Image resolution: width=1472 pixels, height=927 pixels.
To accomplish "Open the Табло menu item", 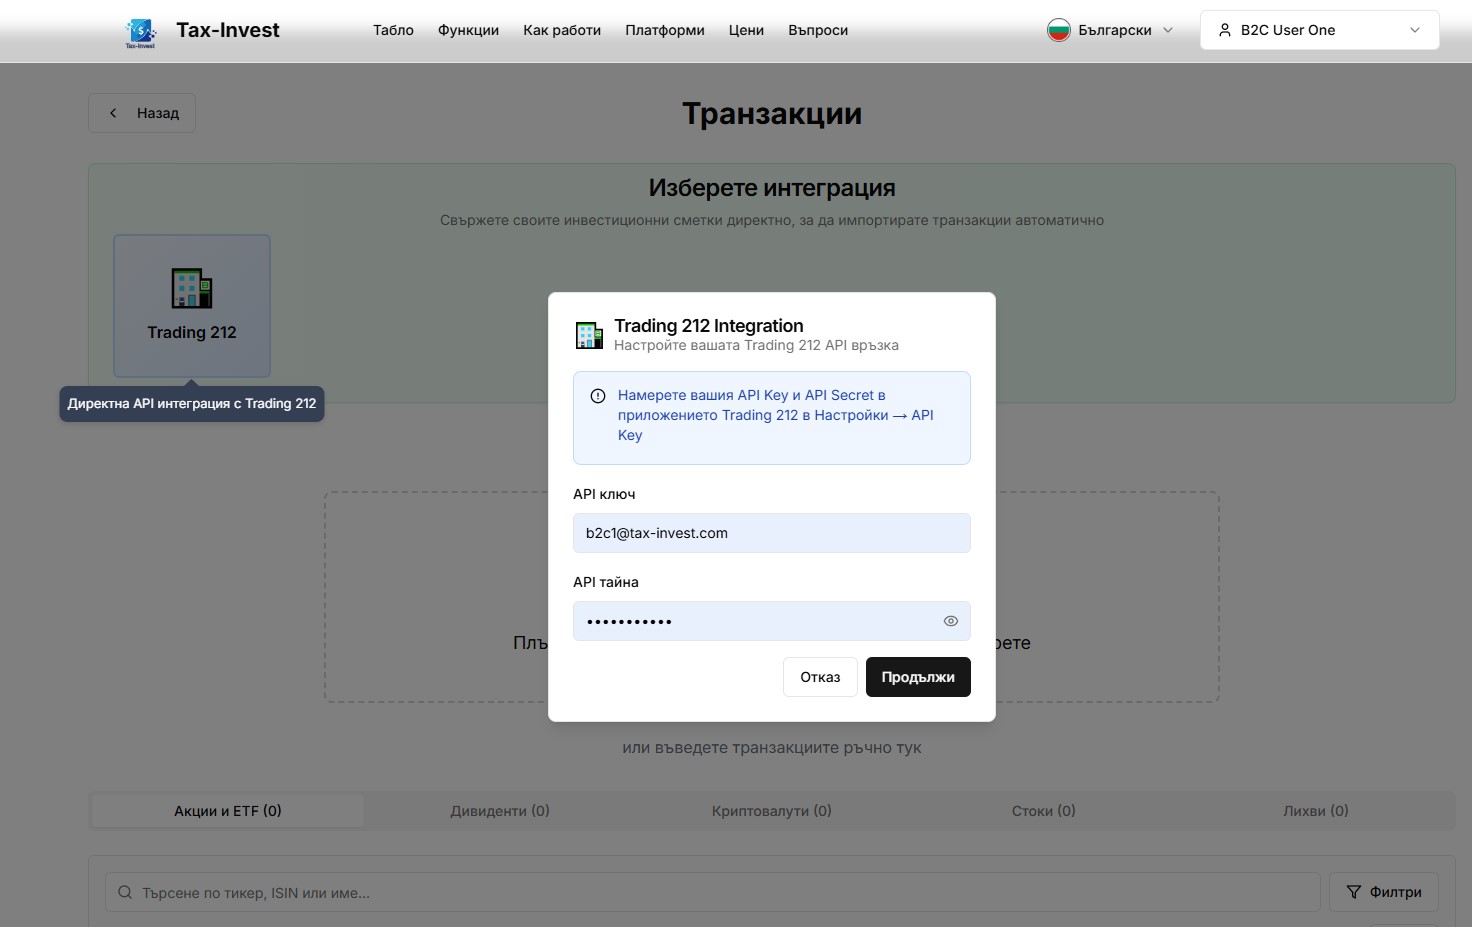I will [x=393, y=30].
